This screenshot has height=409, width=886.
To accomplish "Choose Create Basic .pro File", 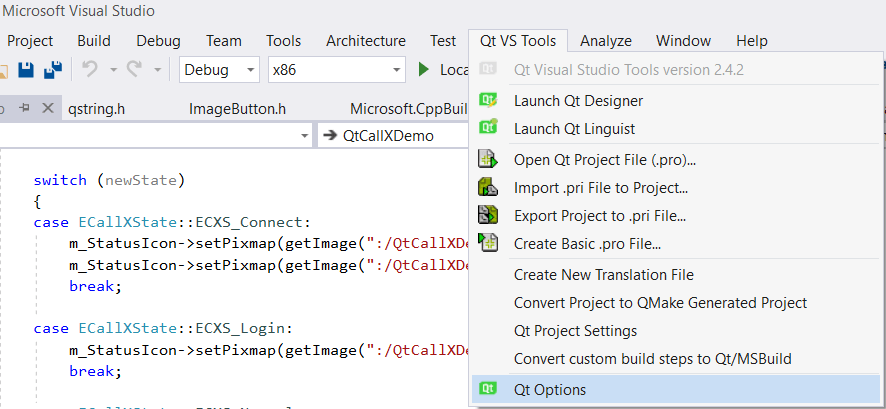I will pos(676,244).
